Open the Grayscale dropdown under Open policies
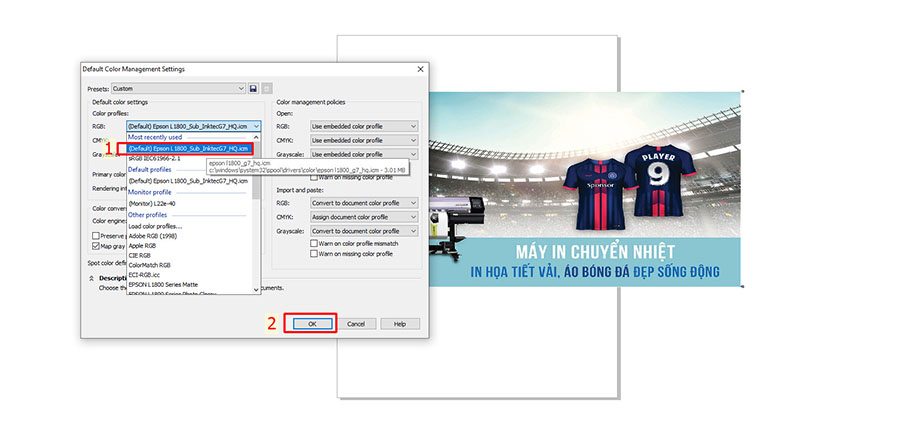Viewport: 900px width, 425px height. point(364,154)
